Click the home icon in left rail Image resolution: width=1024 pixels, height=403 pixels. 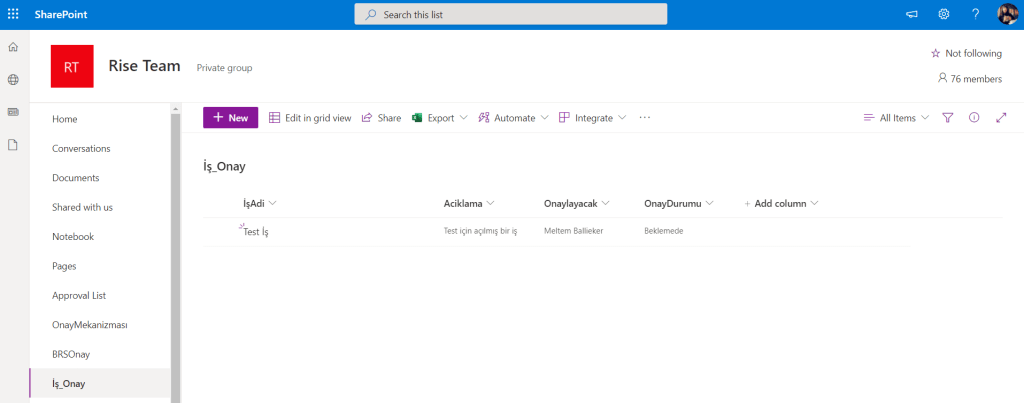[x=13, y=47]
